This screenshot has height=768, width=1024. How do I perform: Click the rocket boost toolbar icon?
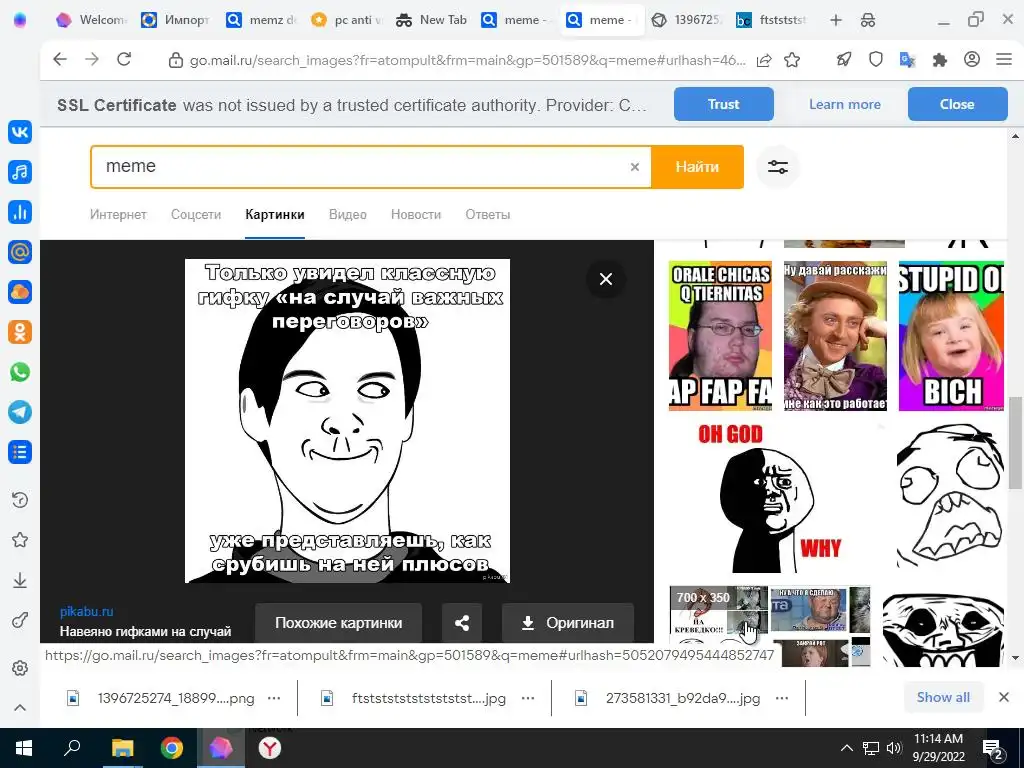[844, 59]
